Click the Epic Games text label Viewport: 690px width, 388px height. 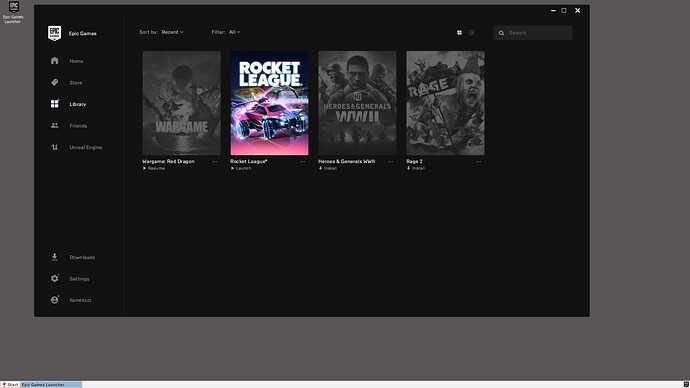tap(83, 33)
